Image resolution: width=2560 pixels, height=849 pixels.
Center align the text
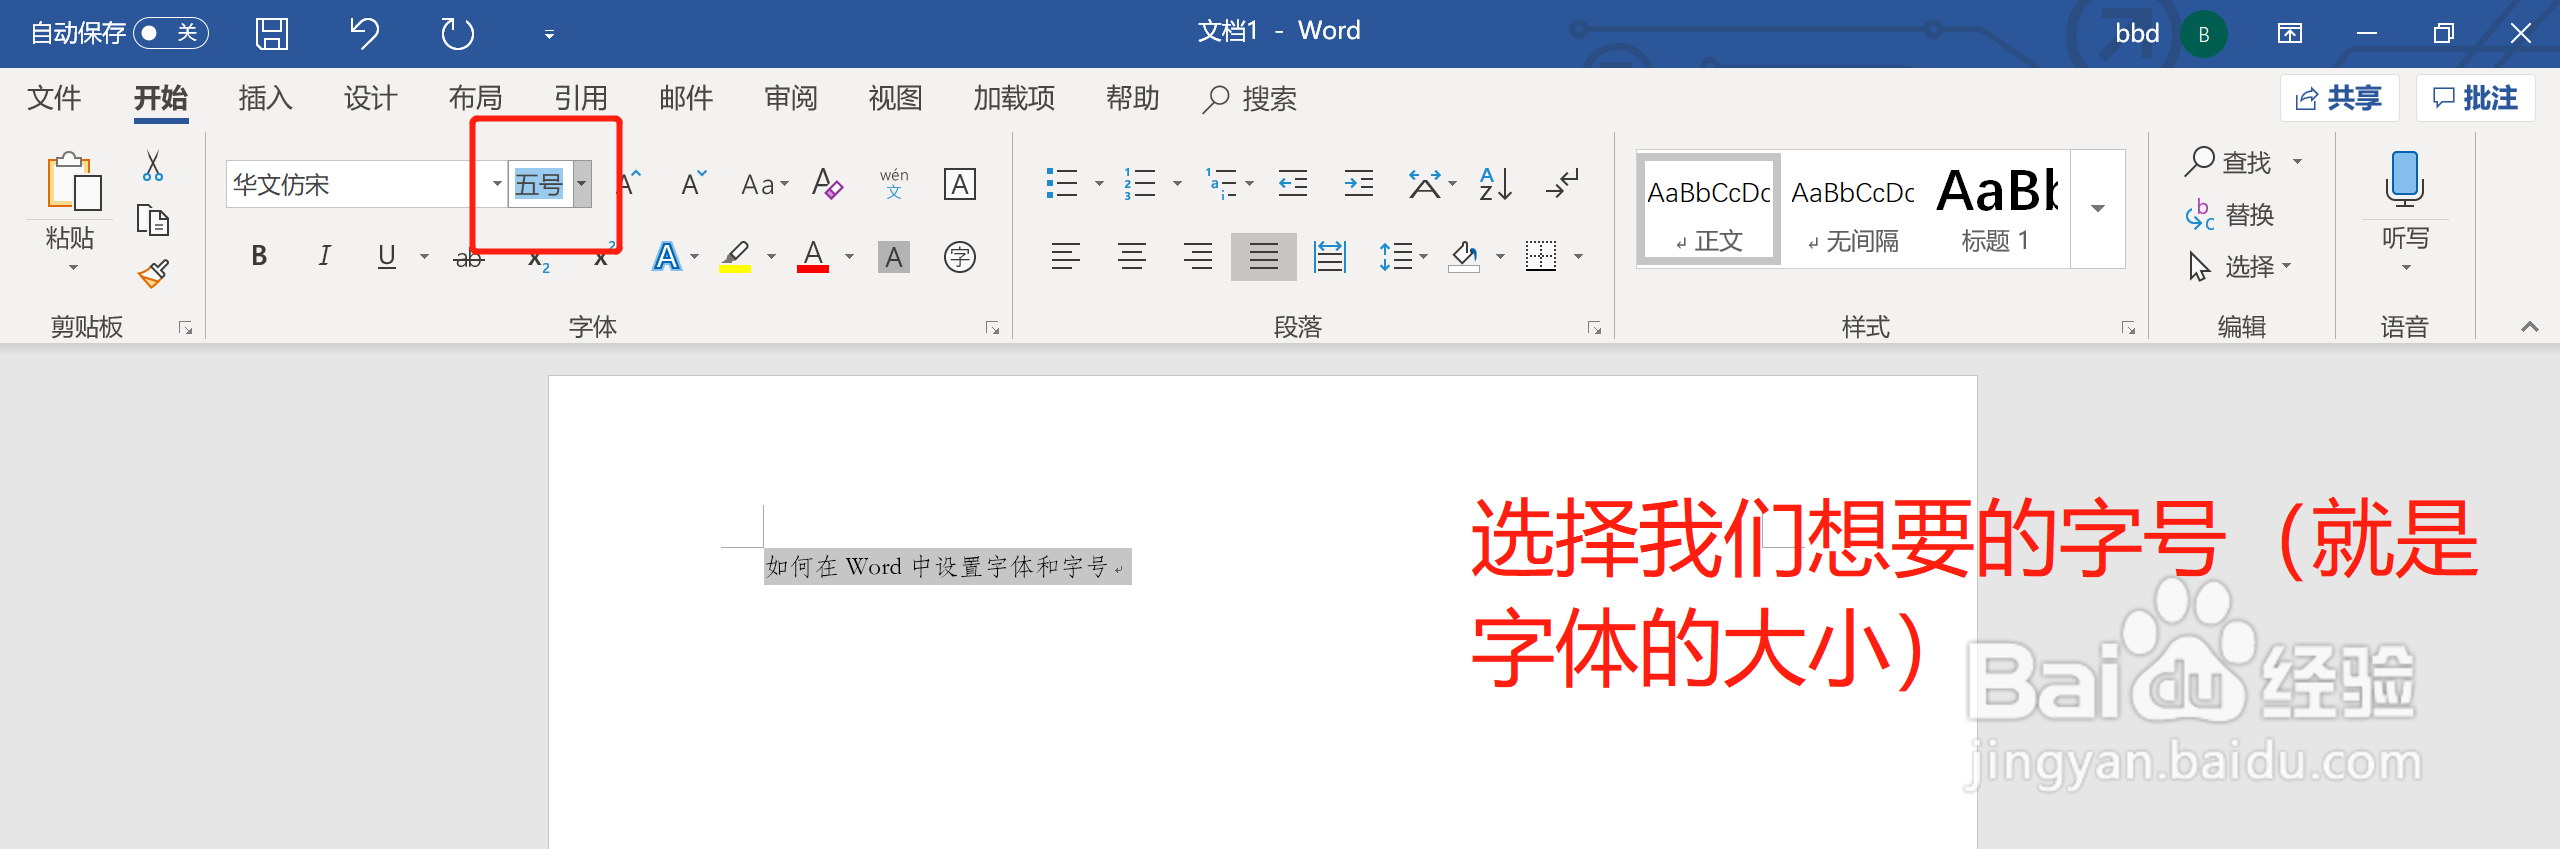[1132, 257]
